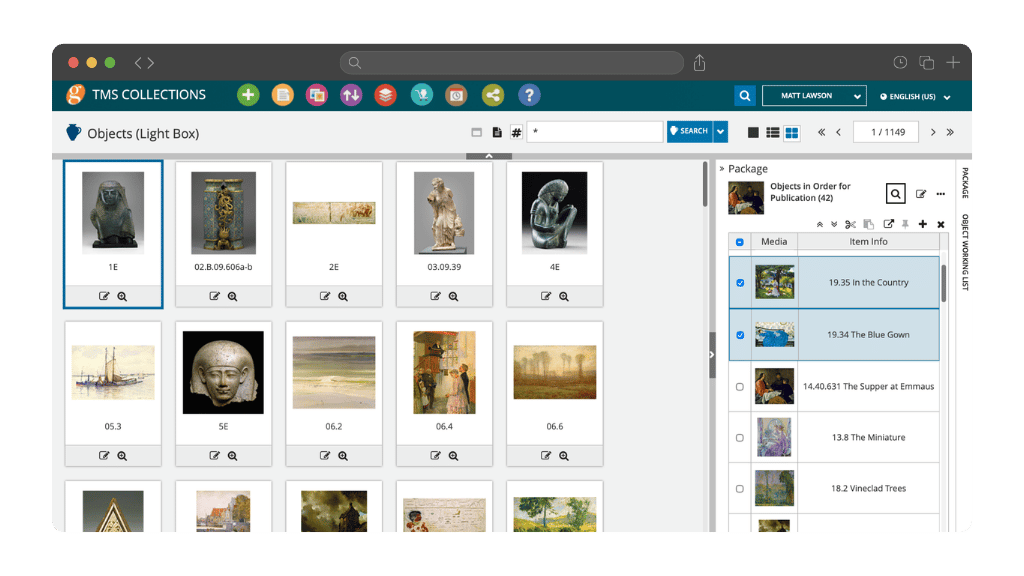Edit object 1E with its pencil icon
The width and height of the screenshot is (1024, 576).
(x=104, y=296)
